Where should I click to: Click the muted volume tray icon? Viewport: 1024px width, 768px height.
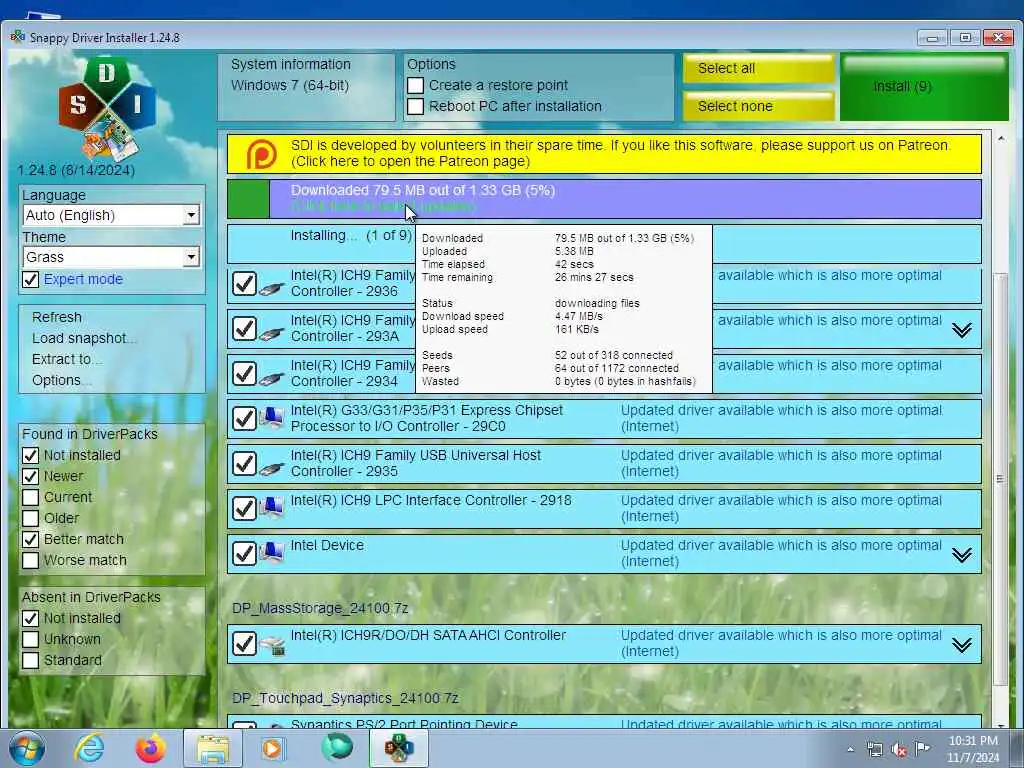(x=899, y=750)
